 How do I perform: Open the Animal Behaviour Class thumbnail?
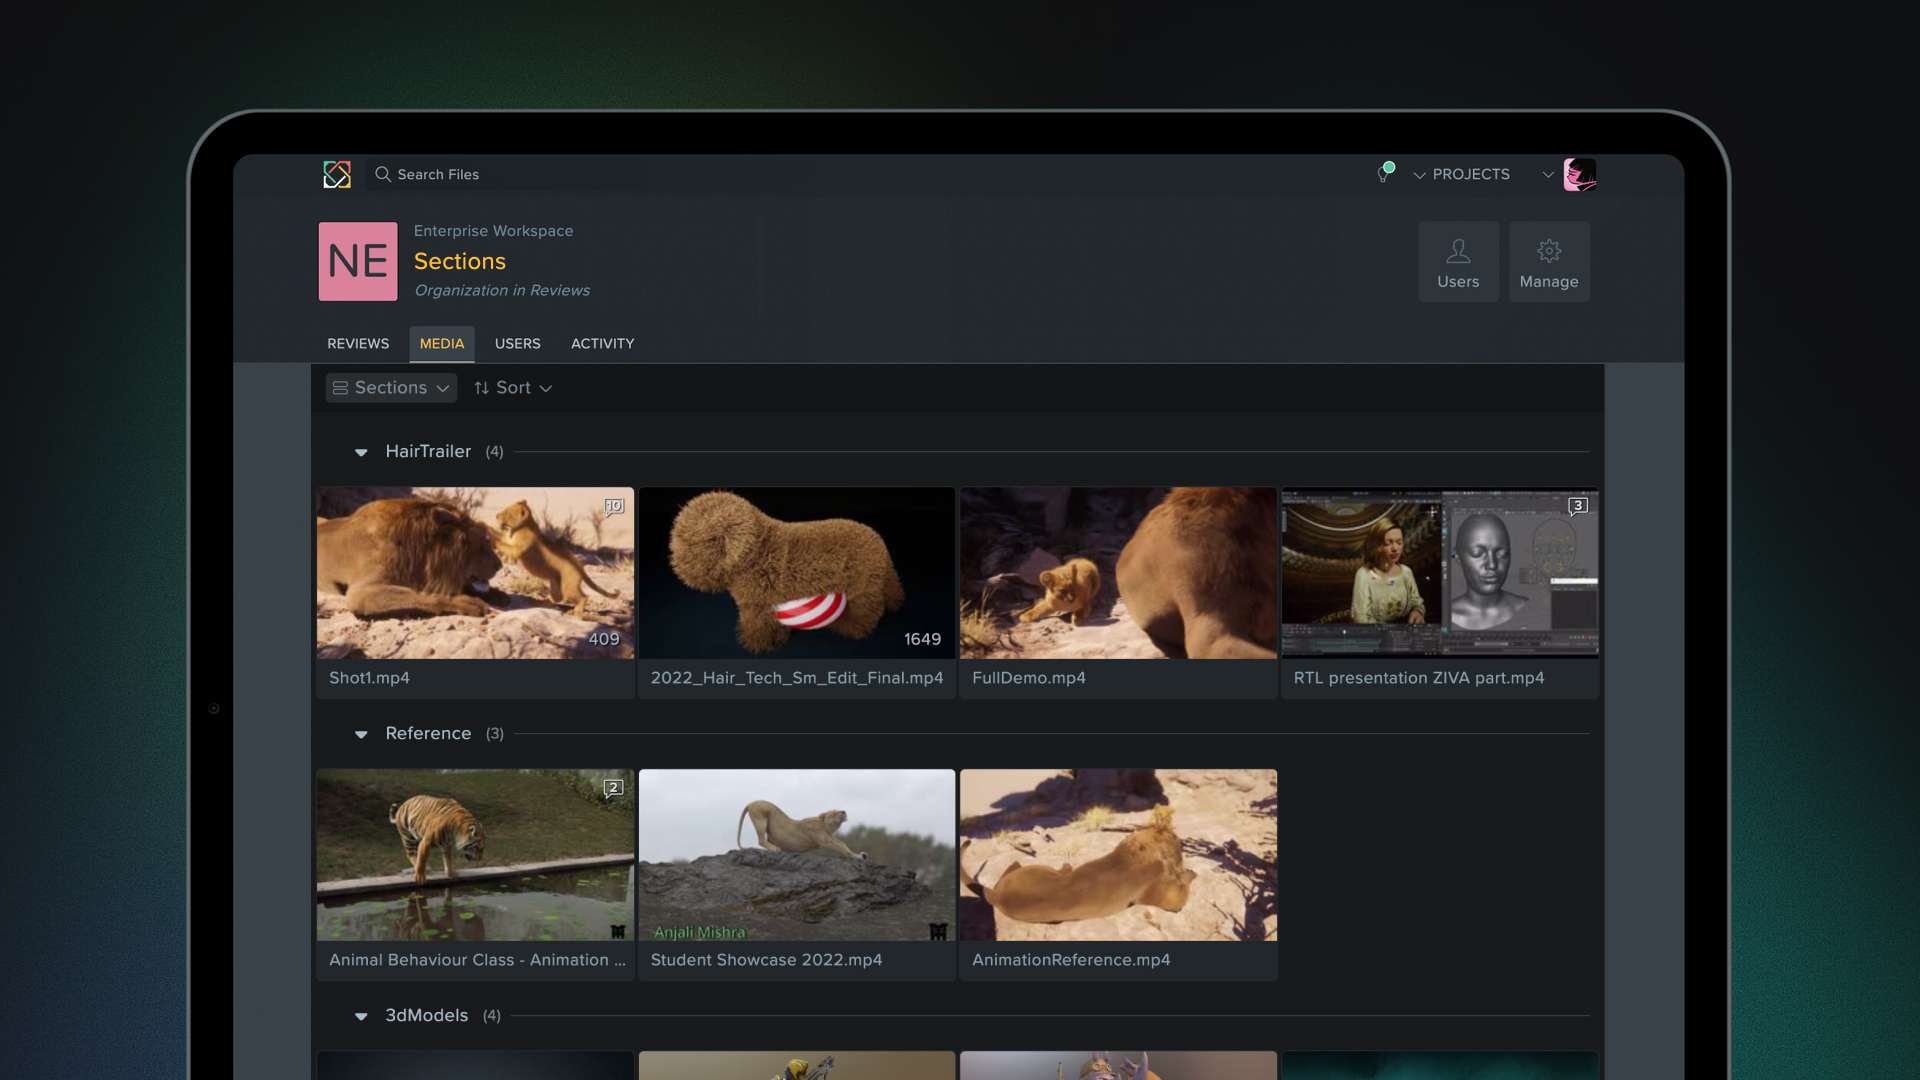(x=475, y=854)
